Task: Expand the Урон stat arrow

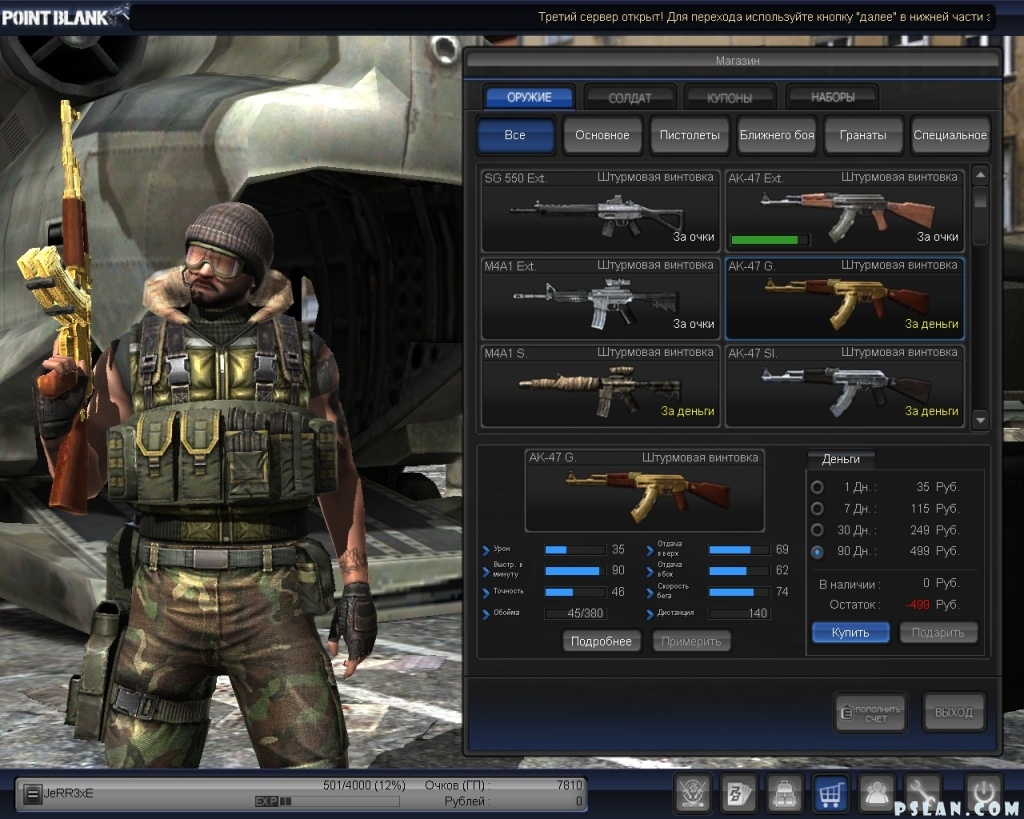Action: coord(486,550)
